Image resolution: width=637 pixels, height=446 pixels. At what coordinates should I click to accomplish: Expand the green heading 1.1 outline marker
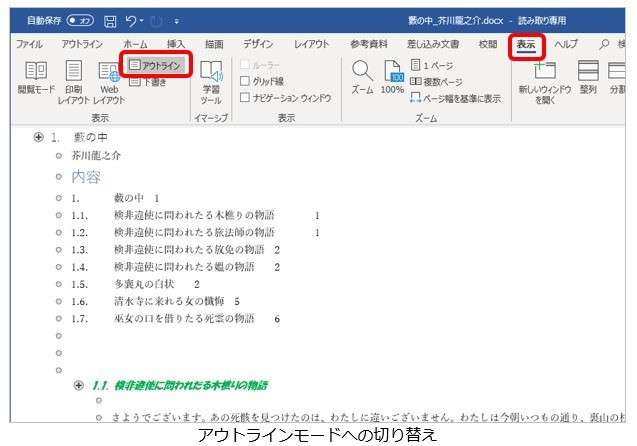click(x=79, y=385)
